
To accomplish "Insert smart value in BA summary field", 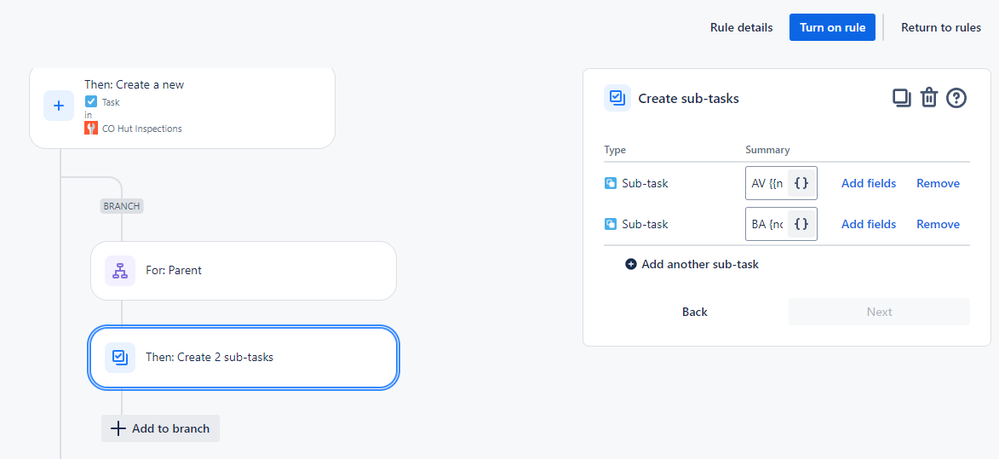I will pyautogui.click(x=801, y=224).
